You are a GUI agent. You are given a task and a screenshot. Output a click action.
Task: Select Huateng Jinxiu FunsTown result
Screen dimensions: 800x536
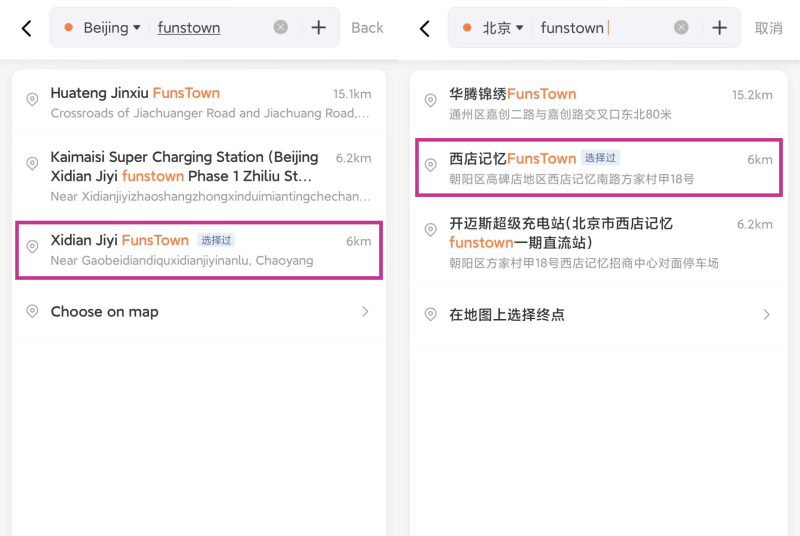pos(199,102)
